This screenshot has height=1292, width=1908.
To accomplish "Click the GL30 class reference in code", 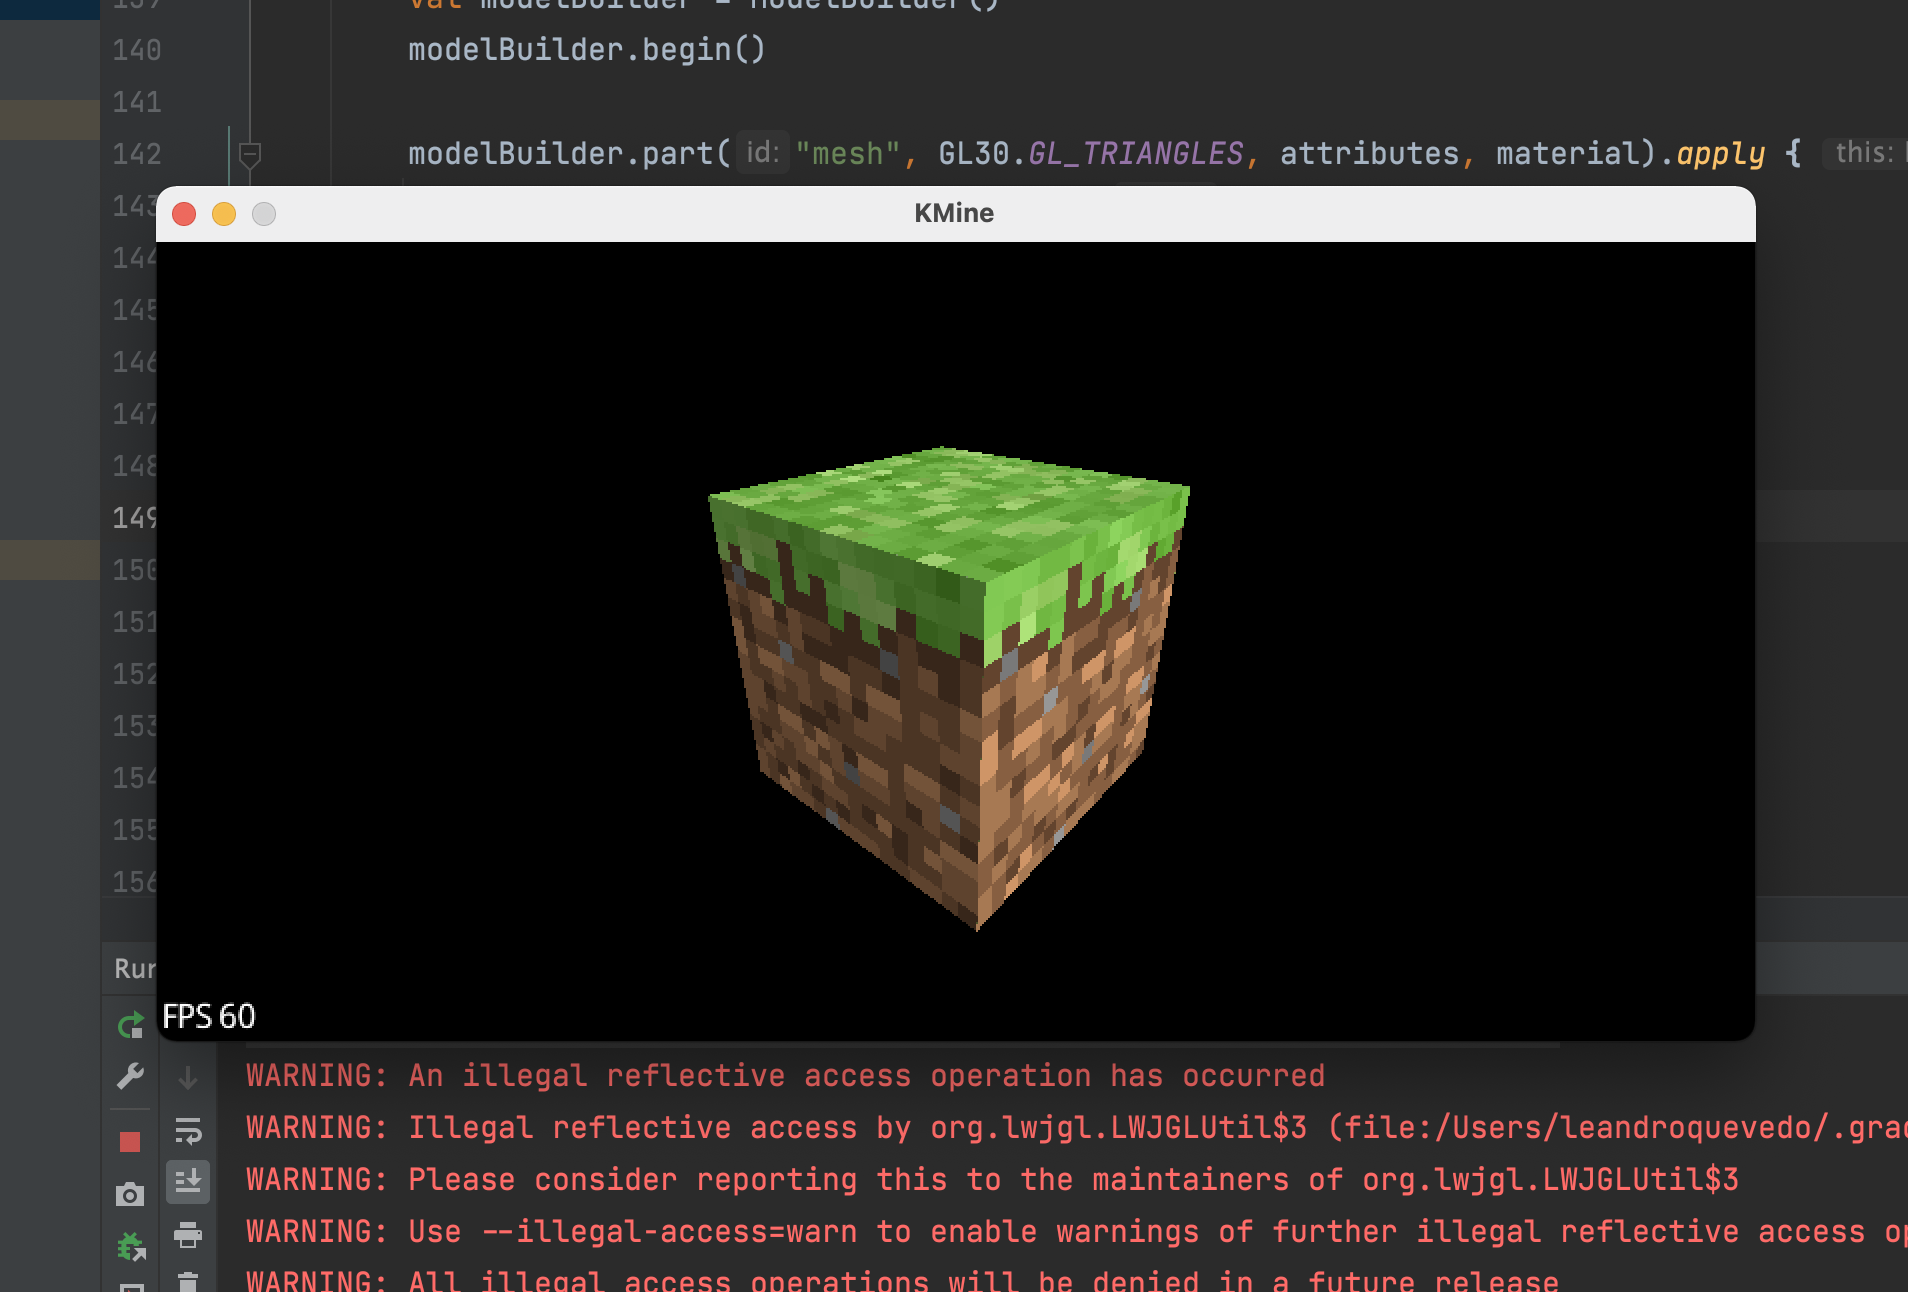I will (973, 153).
